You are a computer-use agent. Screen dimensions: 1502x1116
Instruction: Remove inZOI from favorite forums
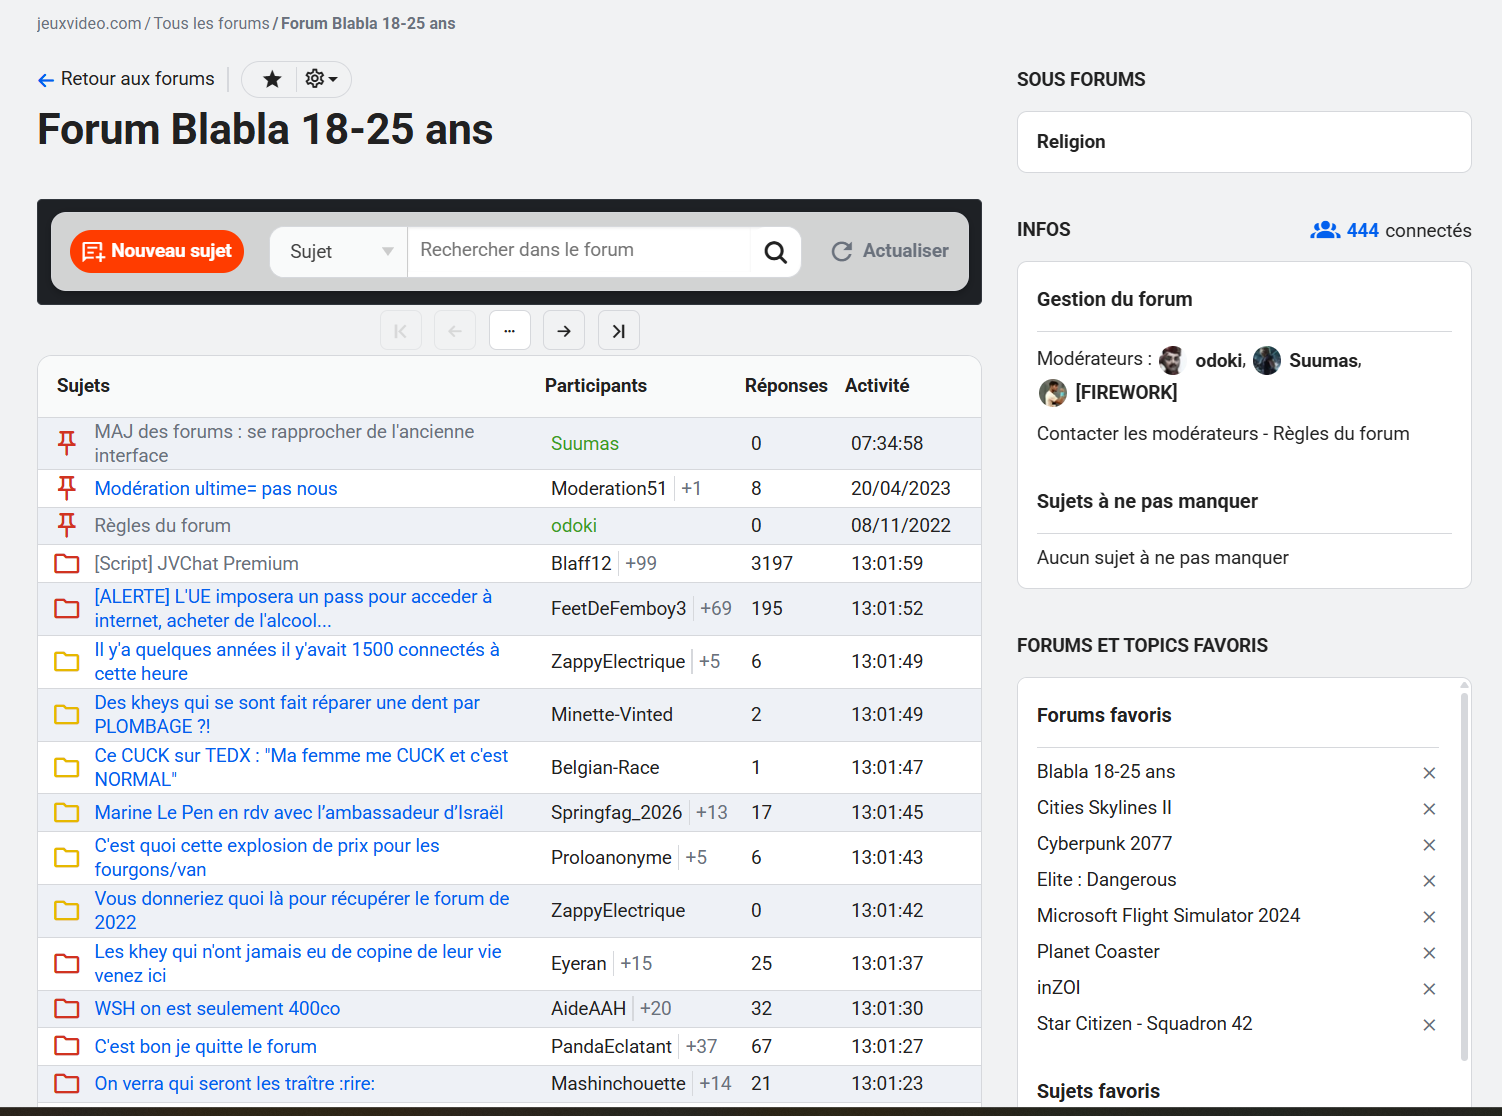[1429, 989]
